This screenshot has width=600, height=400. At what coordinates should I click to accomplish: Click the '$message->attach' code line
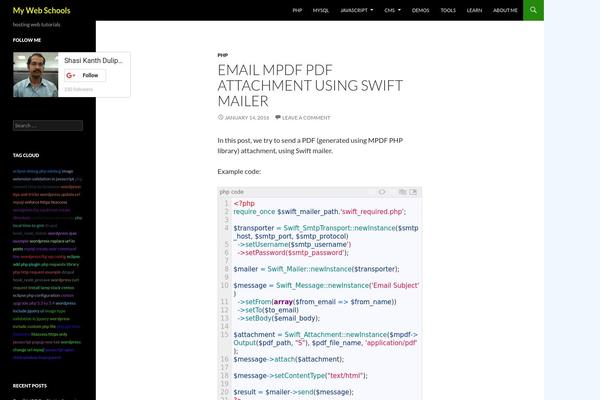(x=289, y=359)
